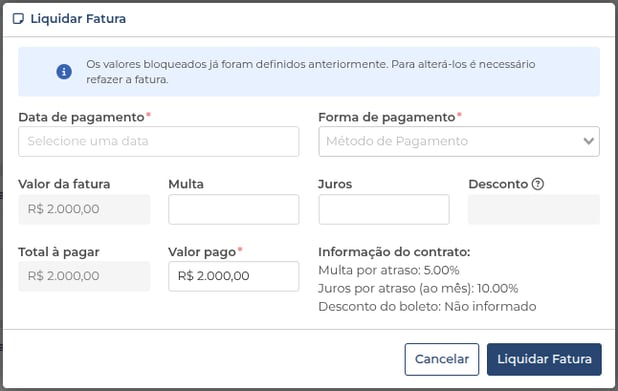Click the Liquidar Fatura dialog title

point(78,19)
